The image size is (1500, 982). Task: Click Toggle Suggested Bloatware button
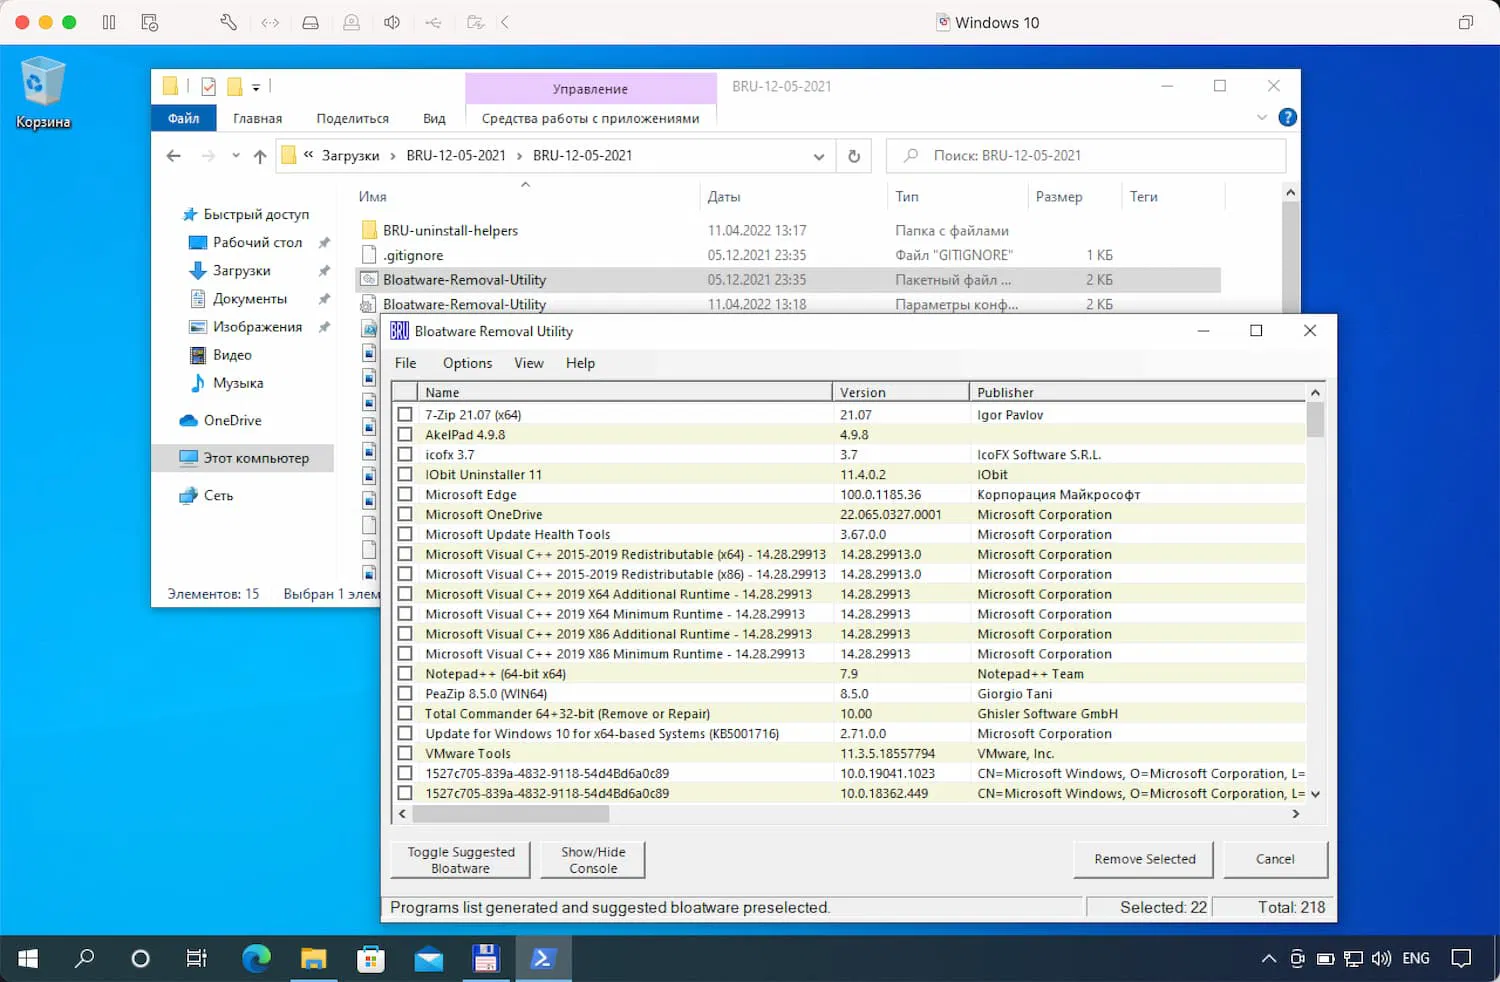pyautogui.click(x=461, y=860)
